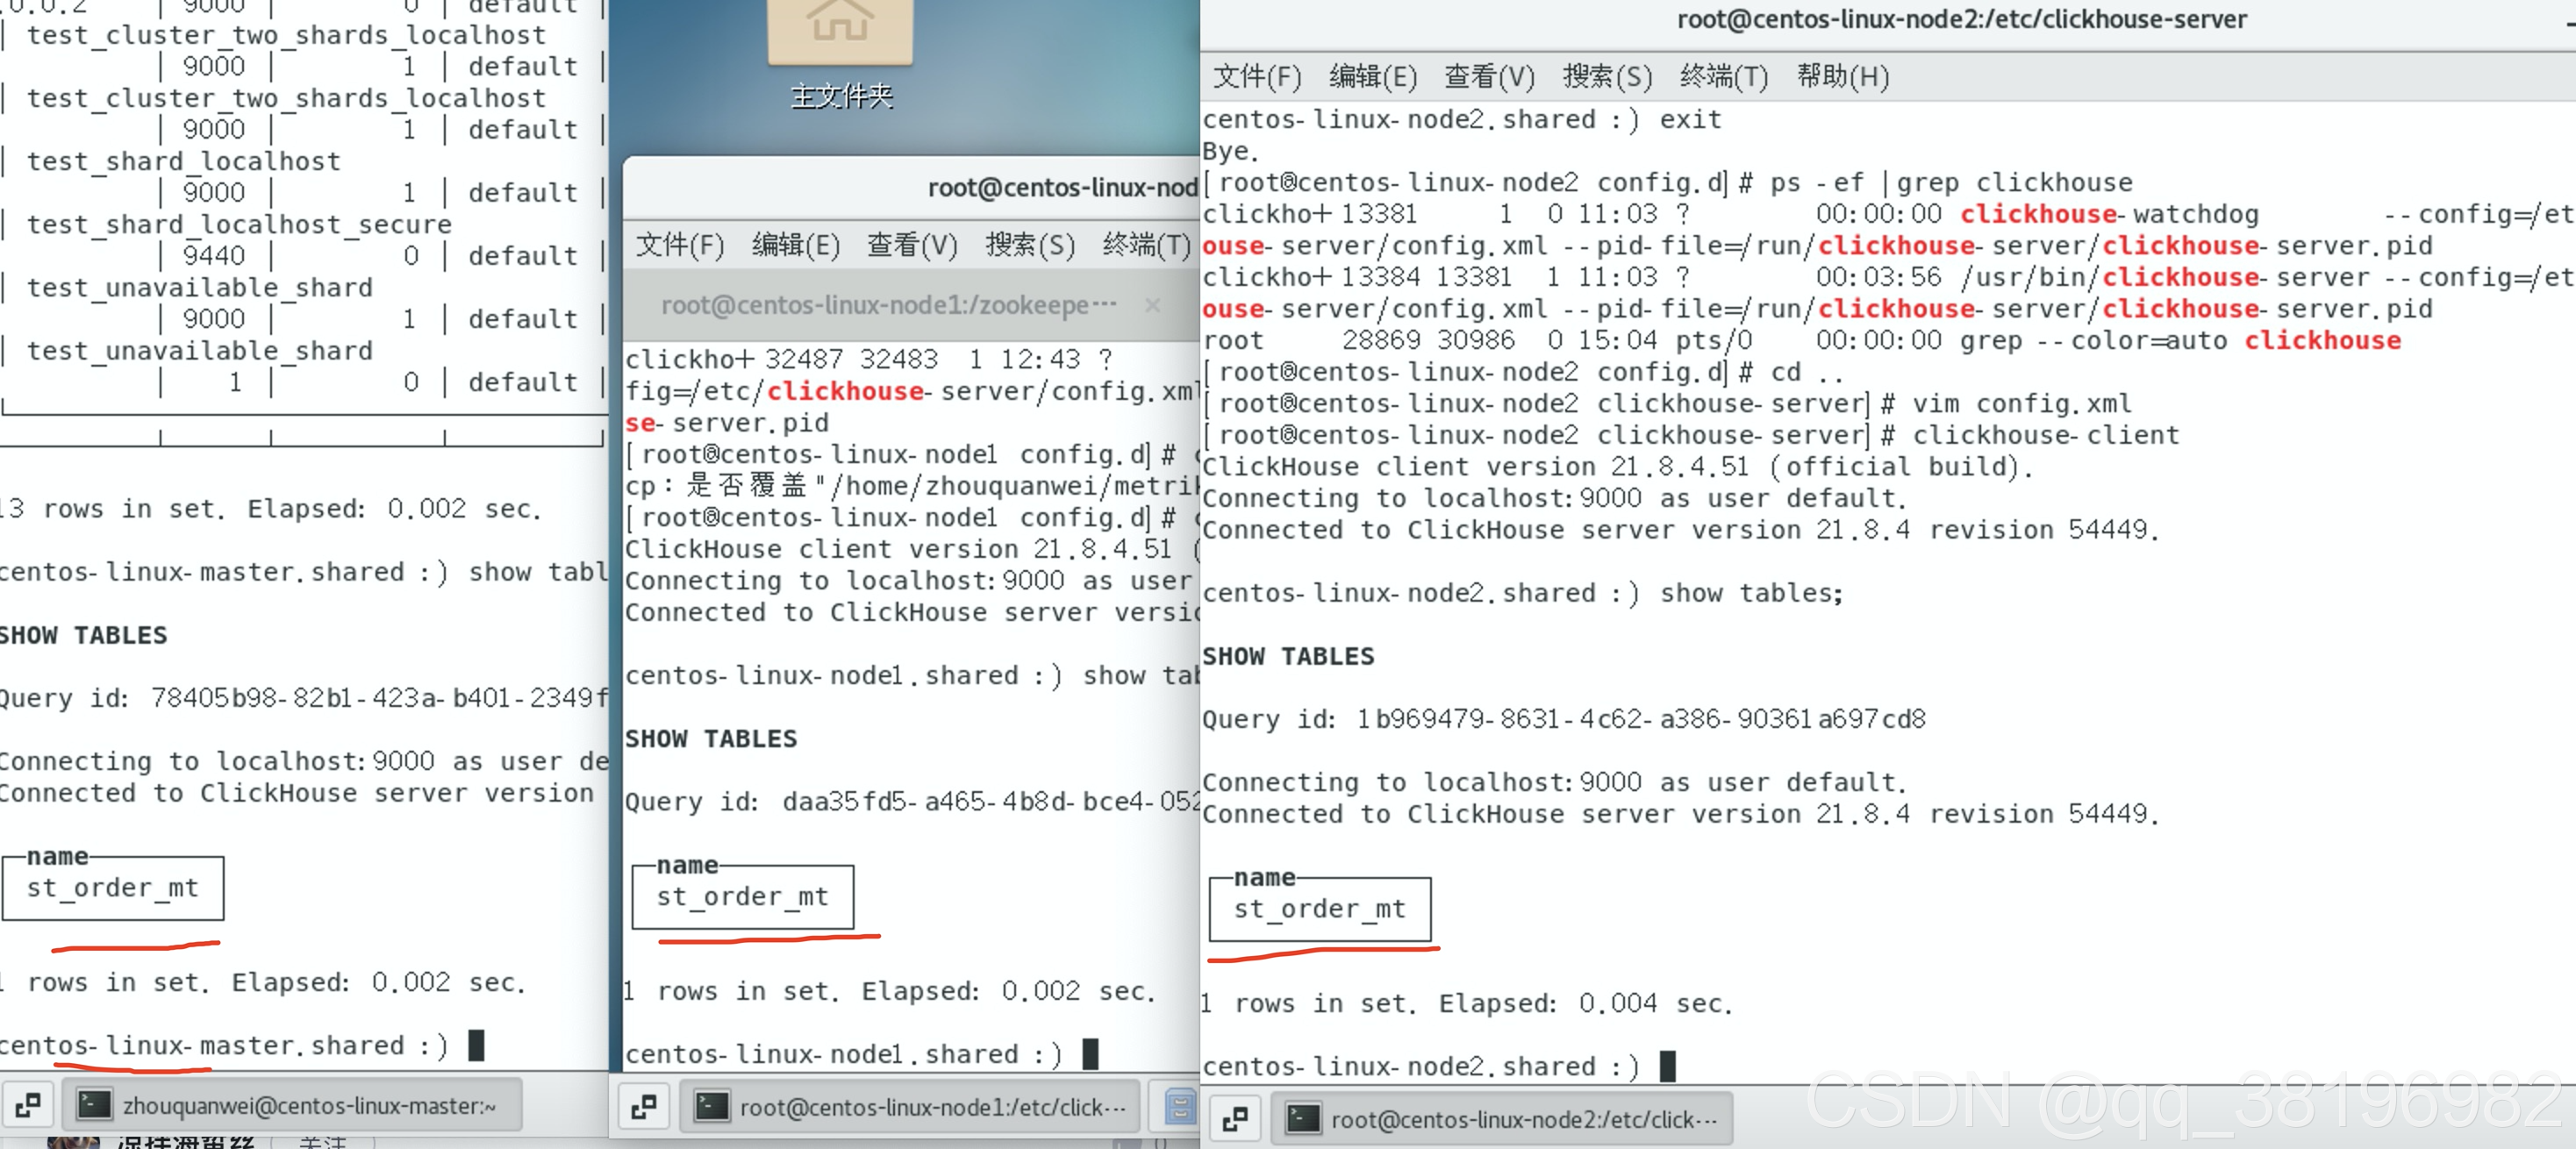This screenshot has width=2576, height=1149.
Task: Click the show-desktop icon beside the node2 taskbar item
Action: pos(1235,1119)
